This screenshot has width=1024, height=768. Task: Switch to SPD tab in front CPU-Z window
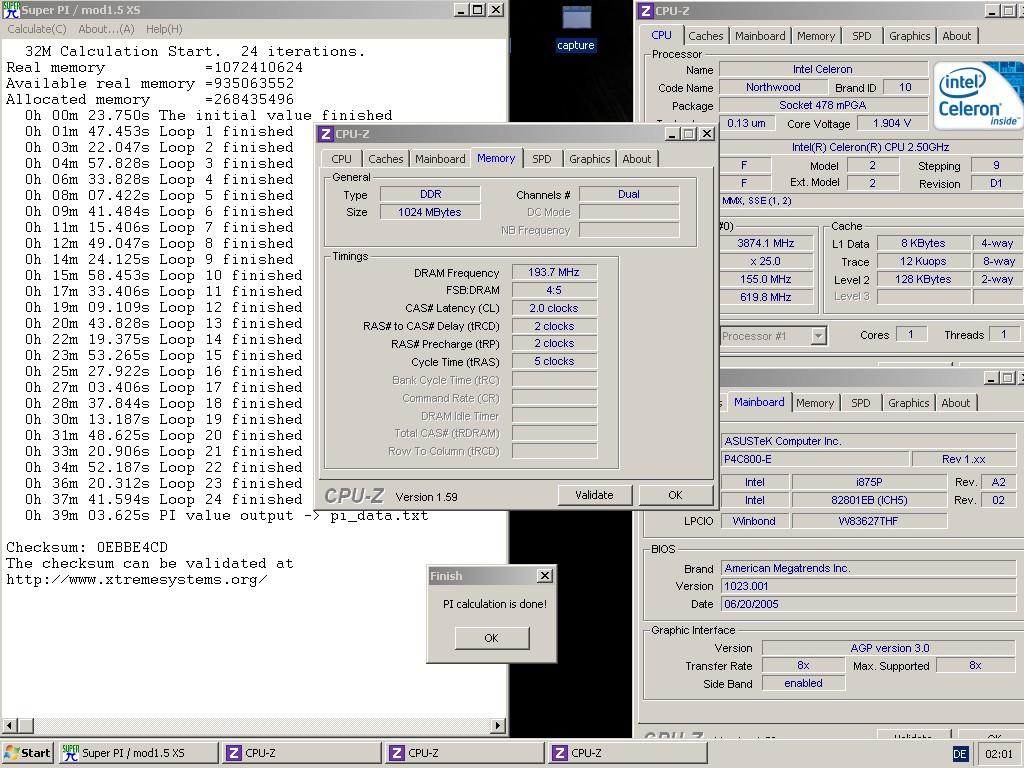pyautogui.click(x=541, y=159)
